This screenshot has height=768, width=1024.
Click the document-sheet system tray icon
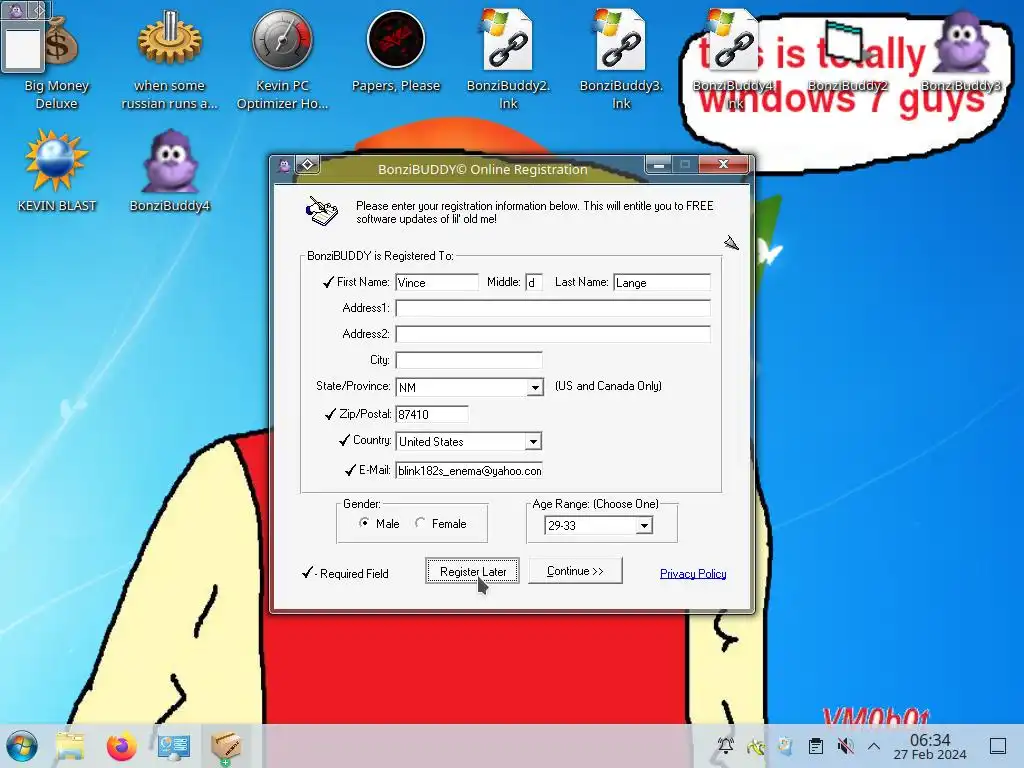pyautogui.click(x=786, y=745)
